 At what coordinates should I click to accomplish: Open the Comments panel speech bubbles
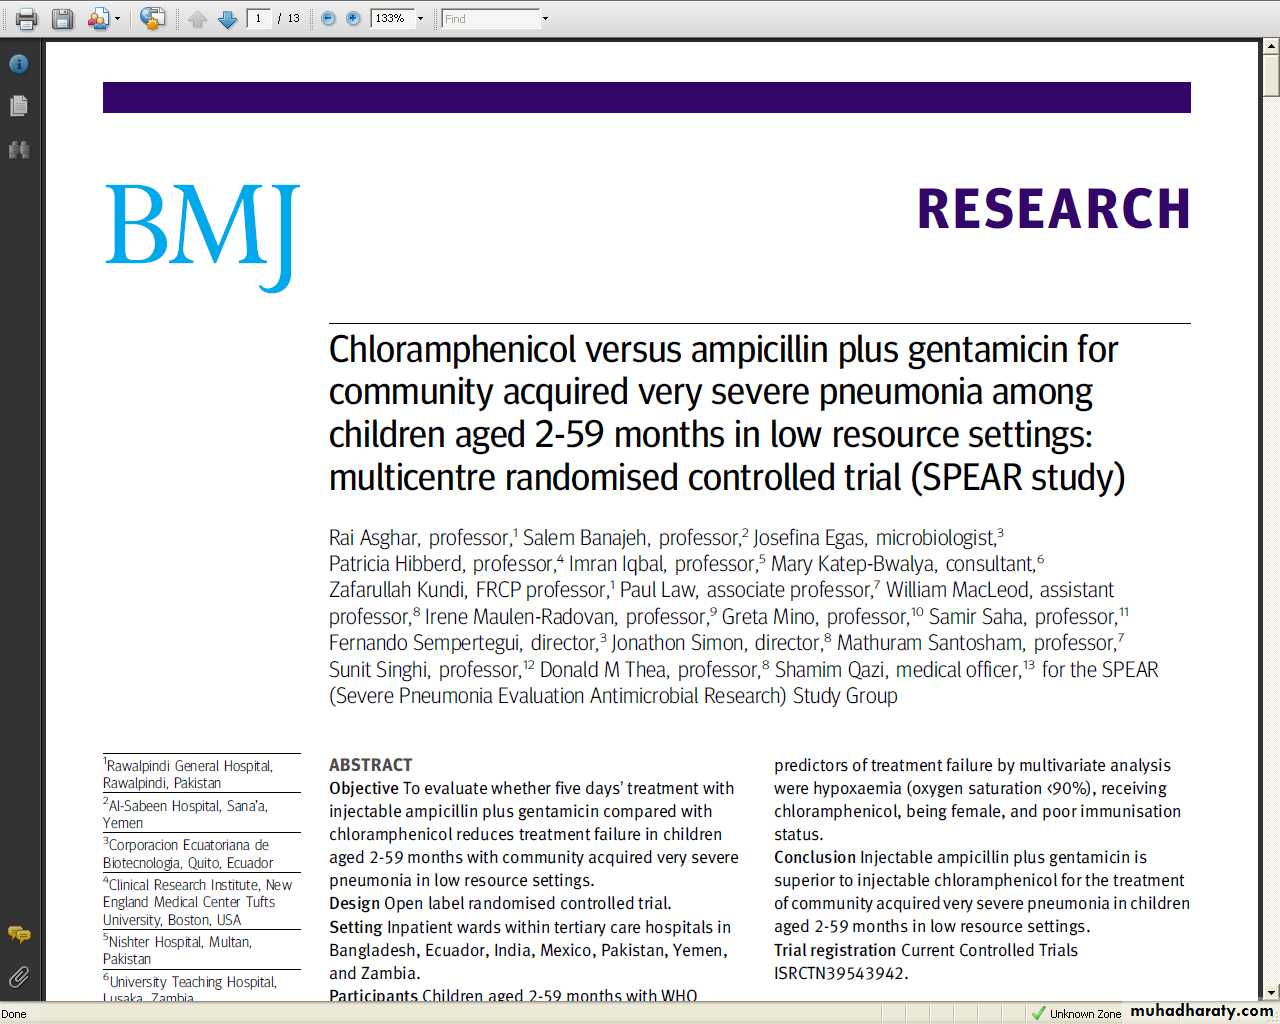point(18,934)
